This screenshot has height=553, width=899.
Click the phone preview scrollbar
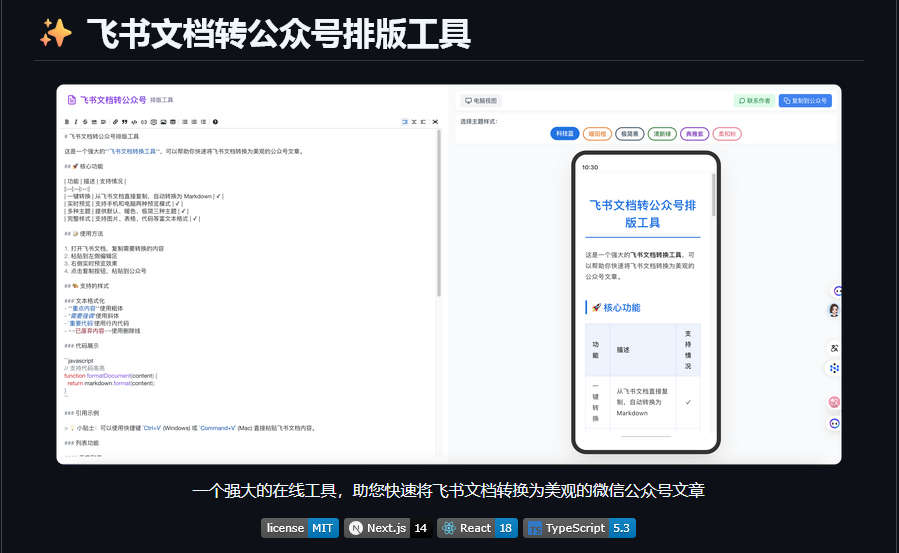pos(714,195)
